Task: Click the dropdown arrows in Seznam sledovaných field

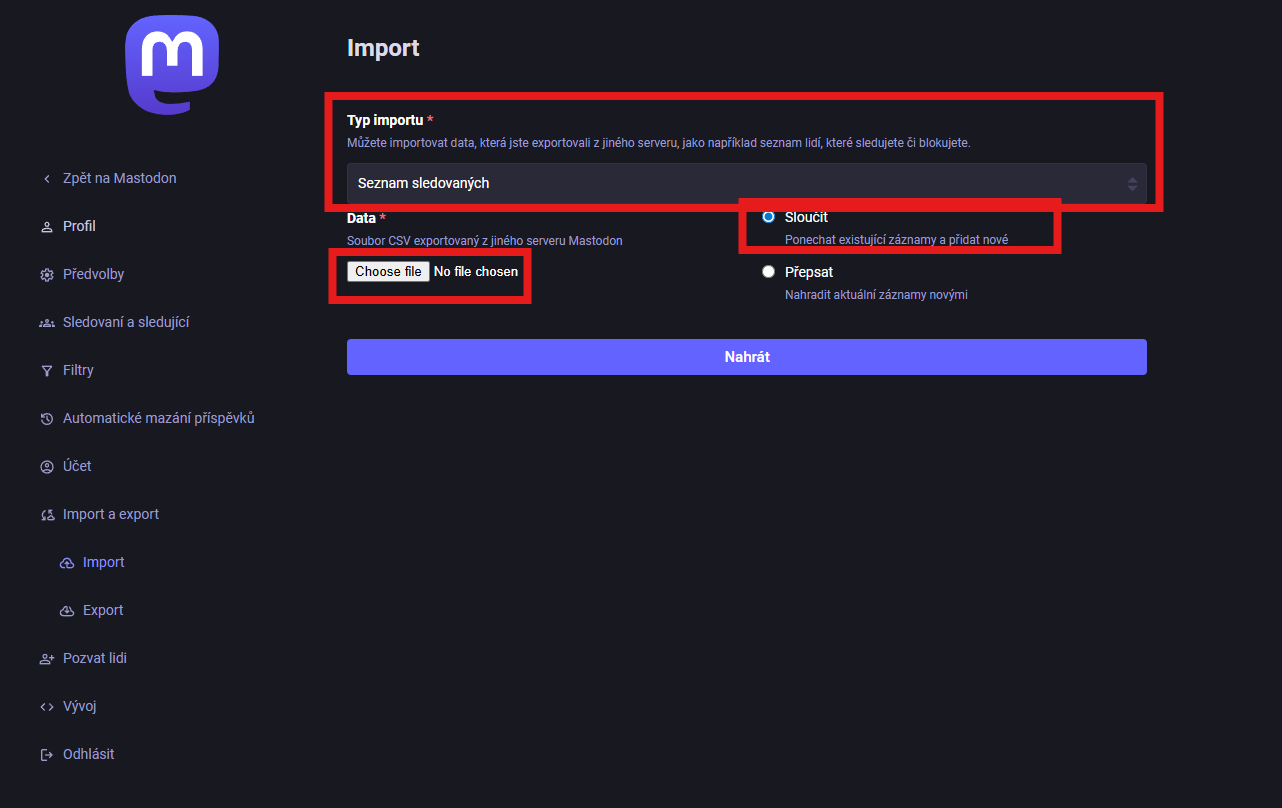Action: (1132, 184)
